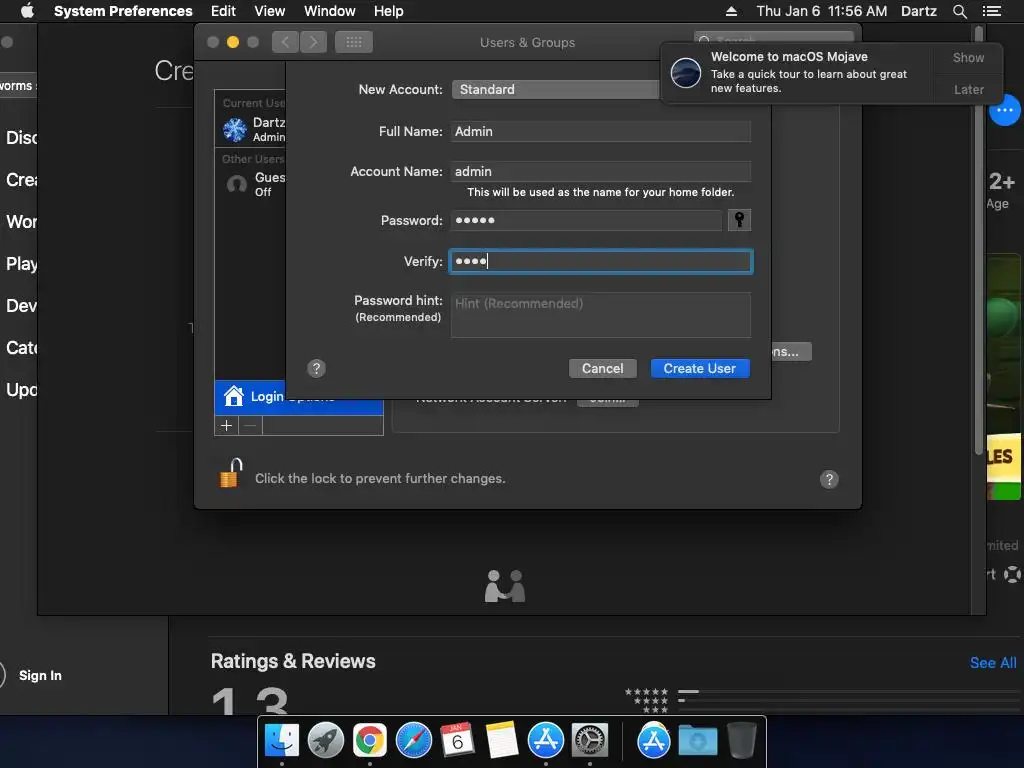The image size is (1024, 768).
Task: Click Show on the Mojave notification
Action: 968,57
